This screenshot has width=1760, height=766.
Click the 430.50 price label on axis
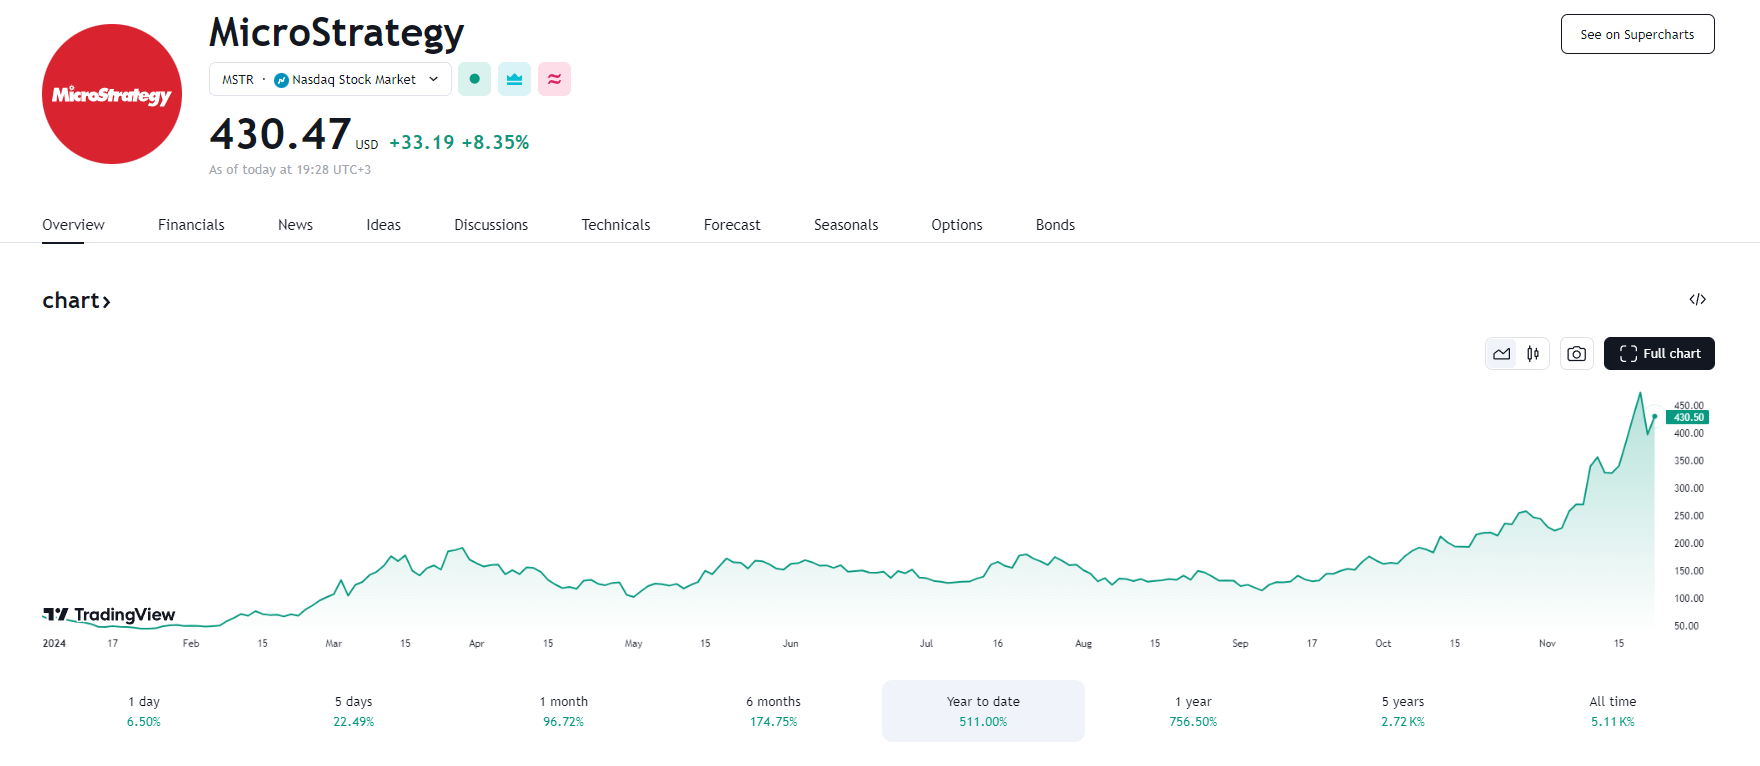point(1688,417)
